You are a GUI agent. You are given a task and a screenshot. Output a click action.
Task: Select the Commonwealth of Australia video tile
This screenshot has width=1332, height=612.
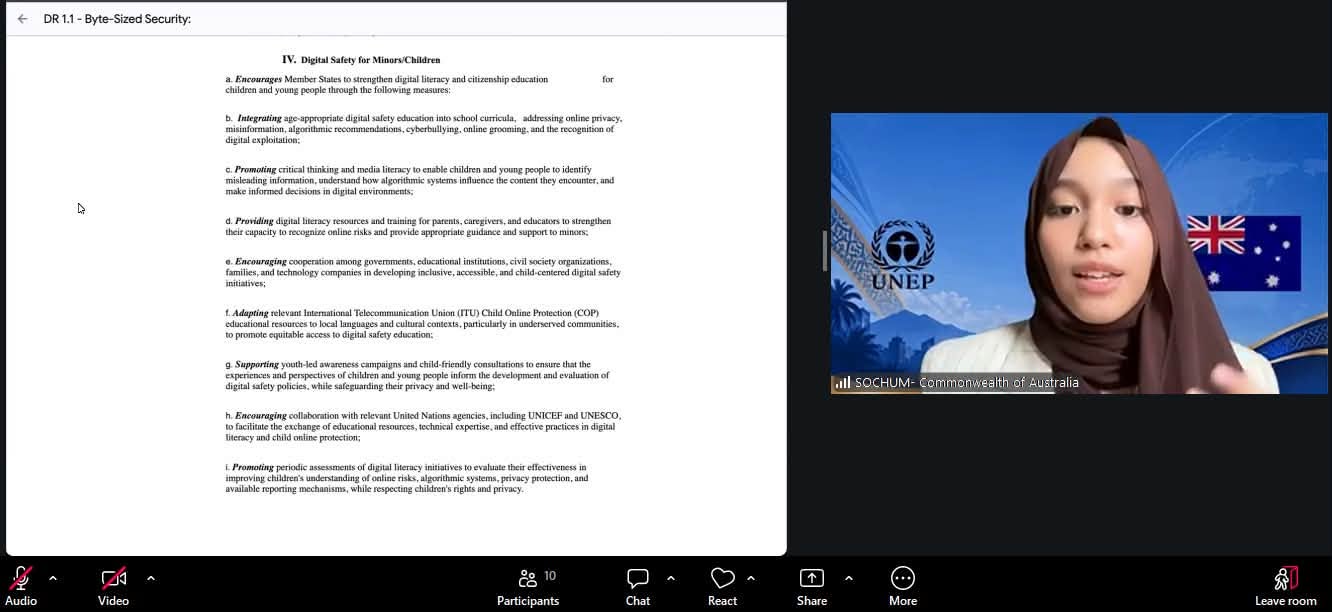(1079, 253)
